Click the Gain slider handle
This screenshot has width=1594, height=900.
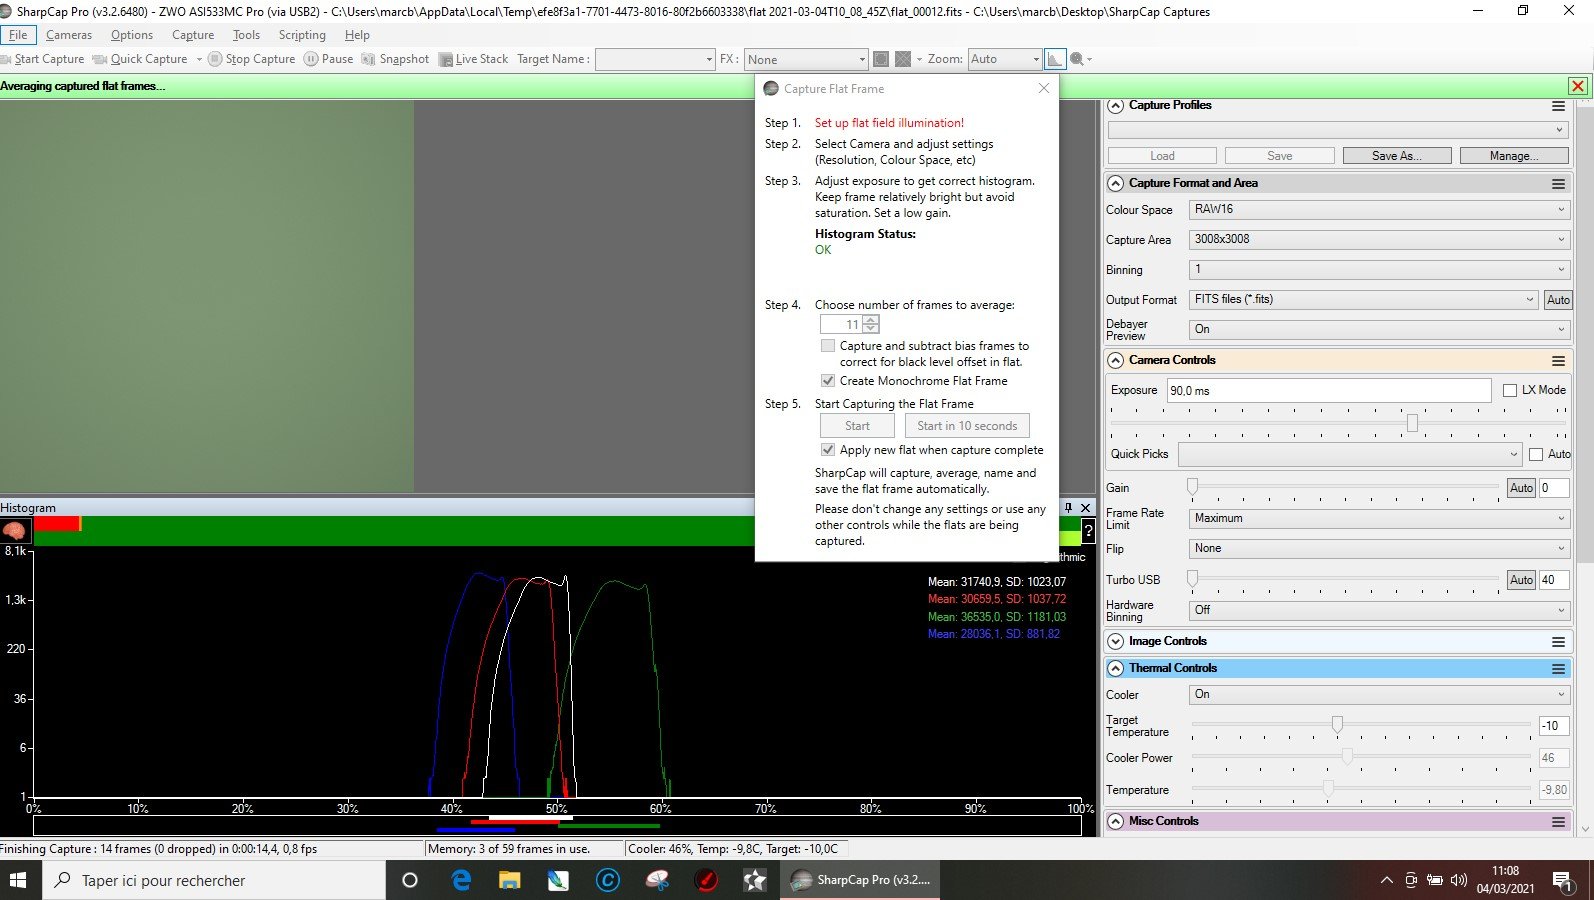pos(1192,487)
